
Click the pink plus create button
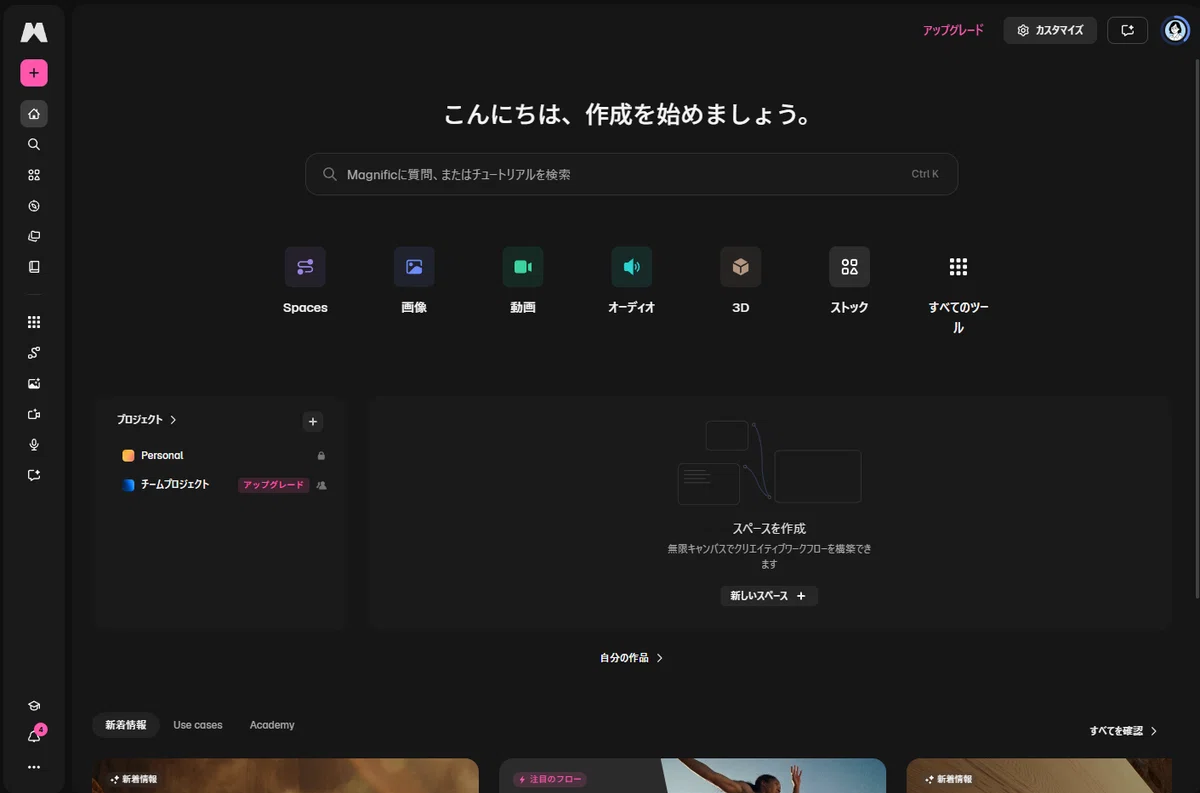click(34, 73)
